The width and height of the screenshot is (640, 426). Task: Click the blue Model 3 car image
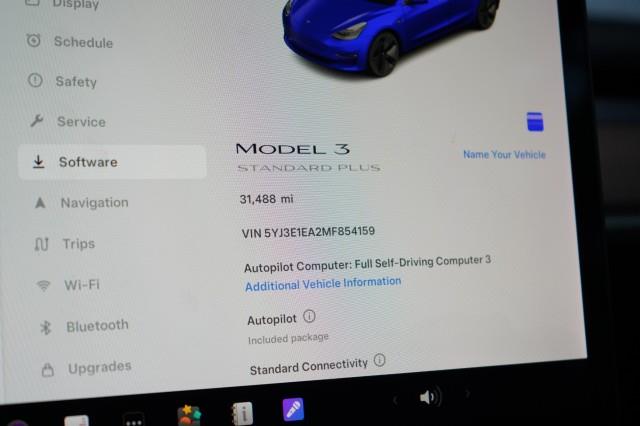(x=391, y=35)
